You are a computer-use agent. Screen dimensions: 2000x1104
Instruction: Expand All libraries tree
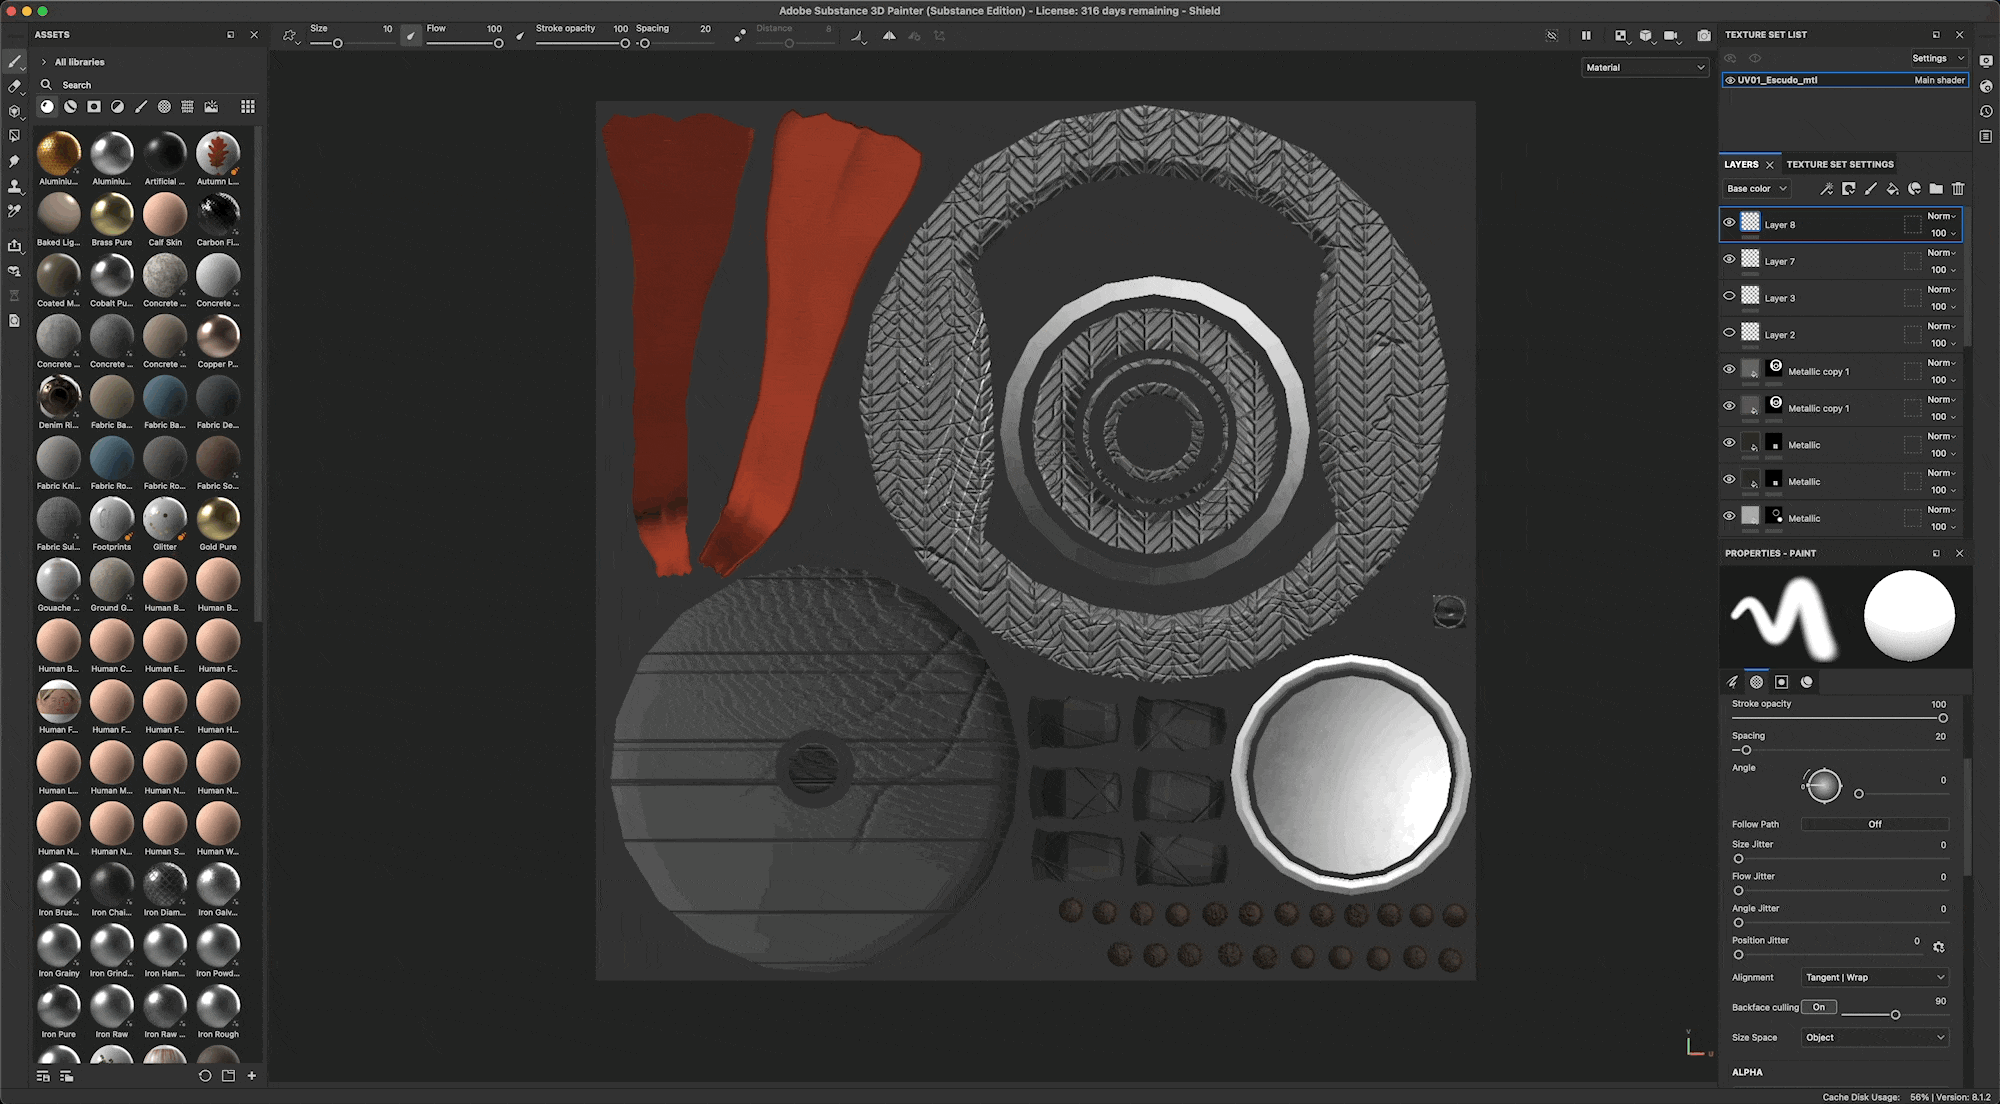(44, 62)
